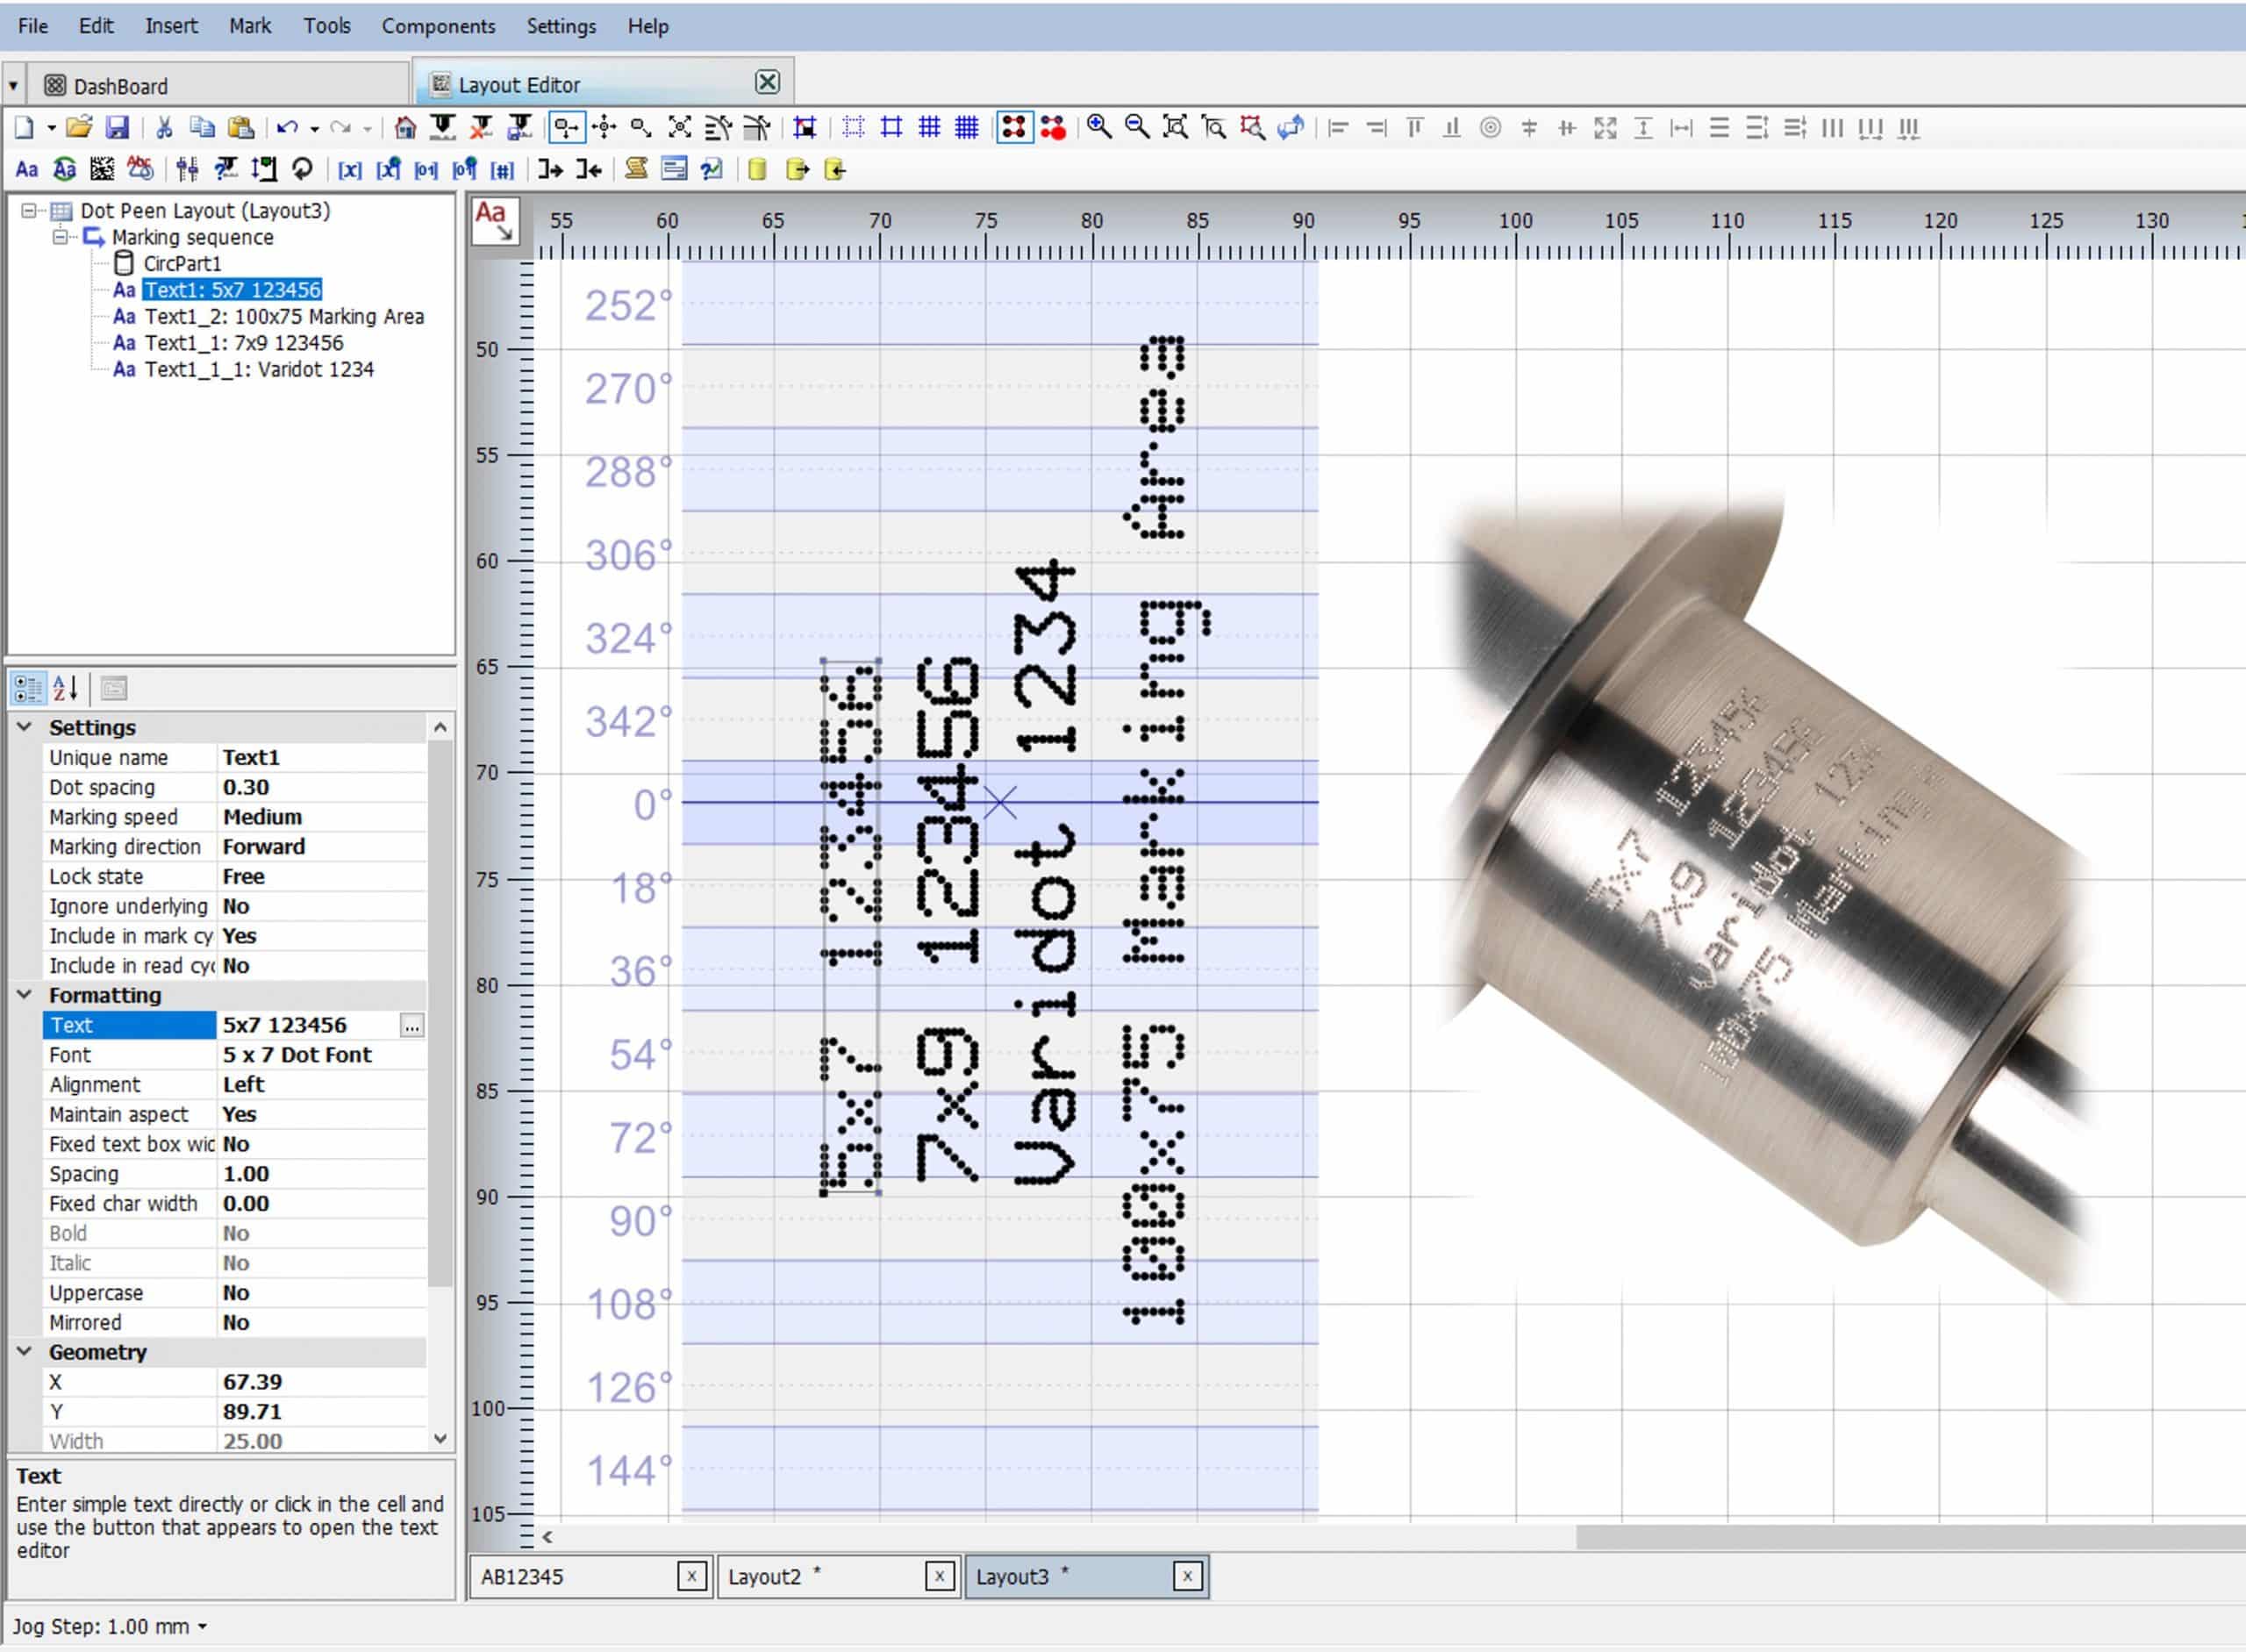Close the AB12345 tab
2246x1652 pixels.
(691, 1577)
